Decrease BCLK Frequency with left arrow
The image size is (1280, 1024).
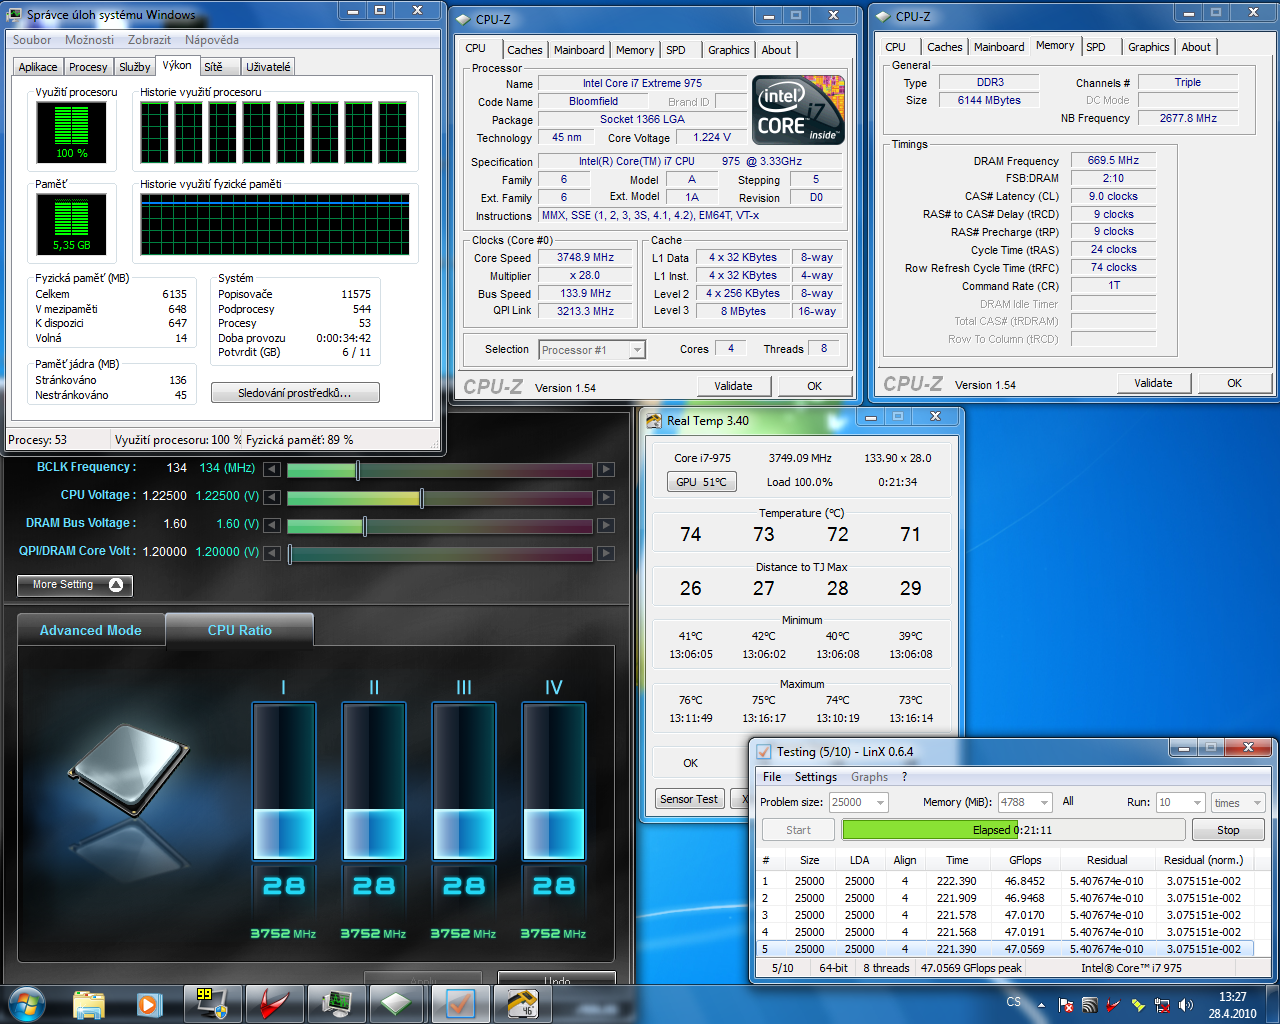pos(272,469)
